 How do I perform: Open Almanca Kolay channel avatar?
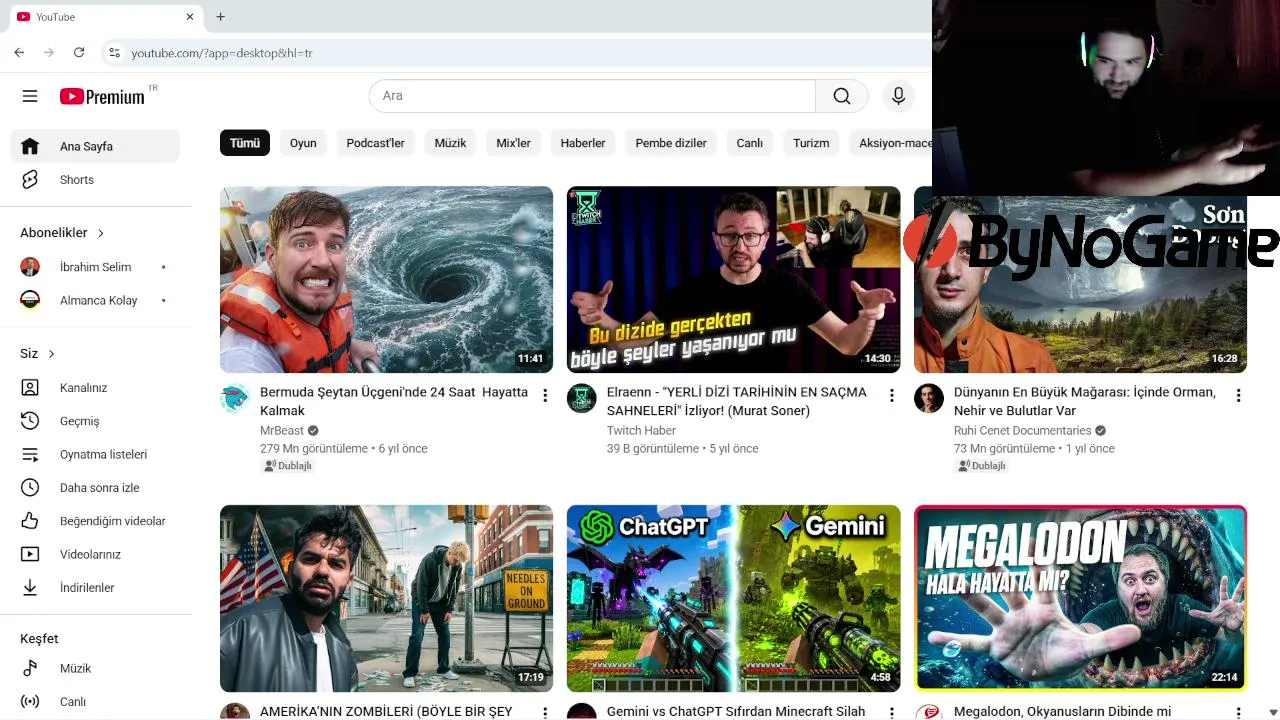tap(30, 300)
